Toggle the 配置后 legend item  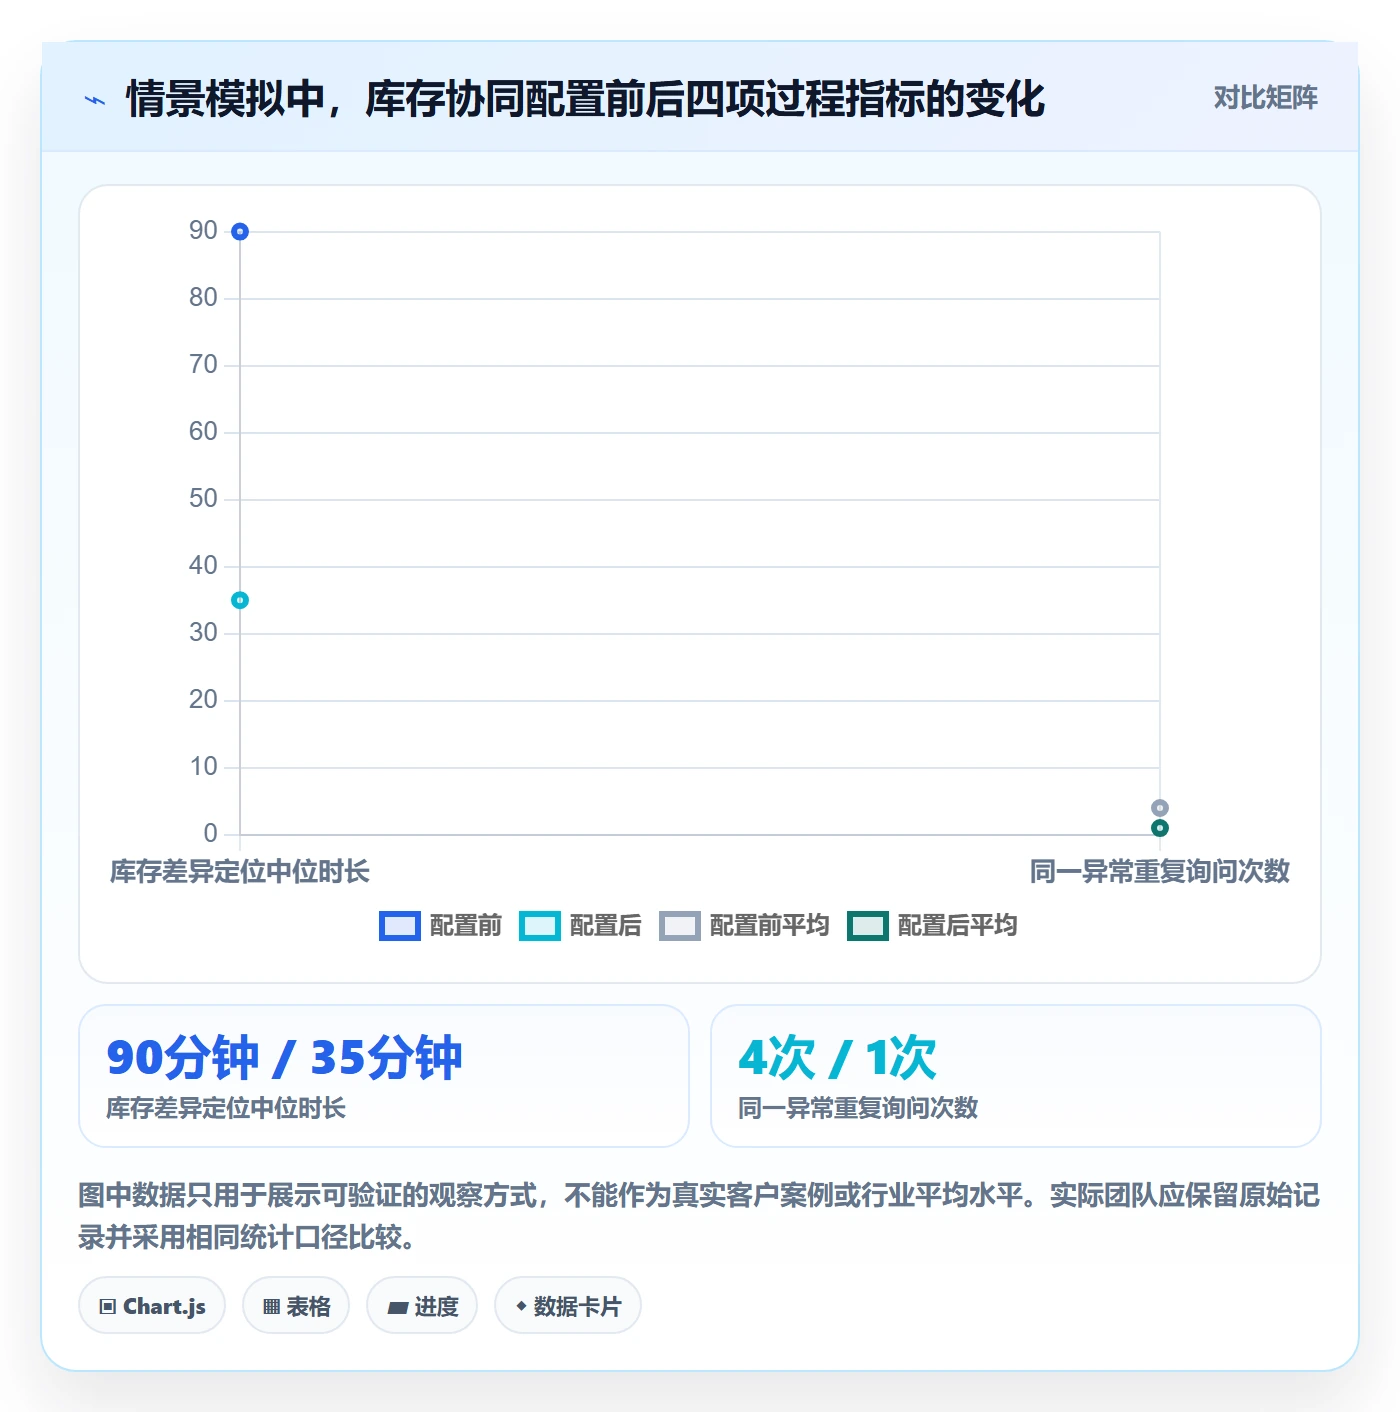tap(580, 925)
